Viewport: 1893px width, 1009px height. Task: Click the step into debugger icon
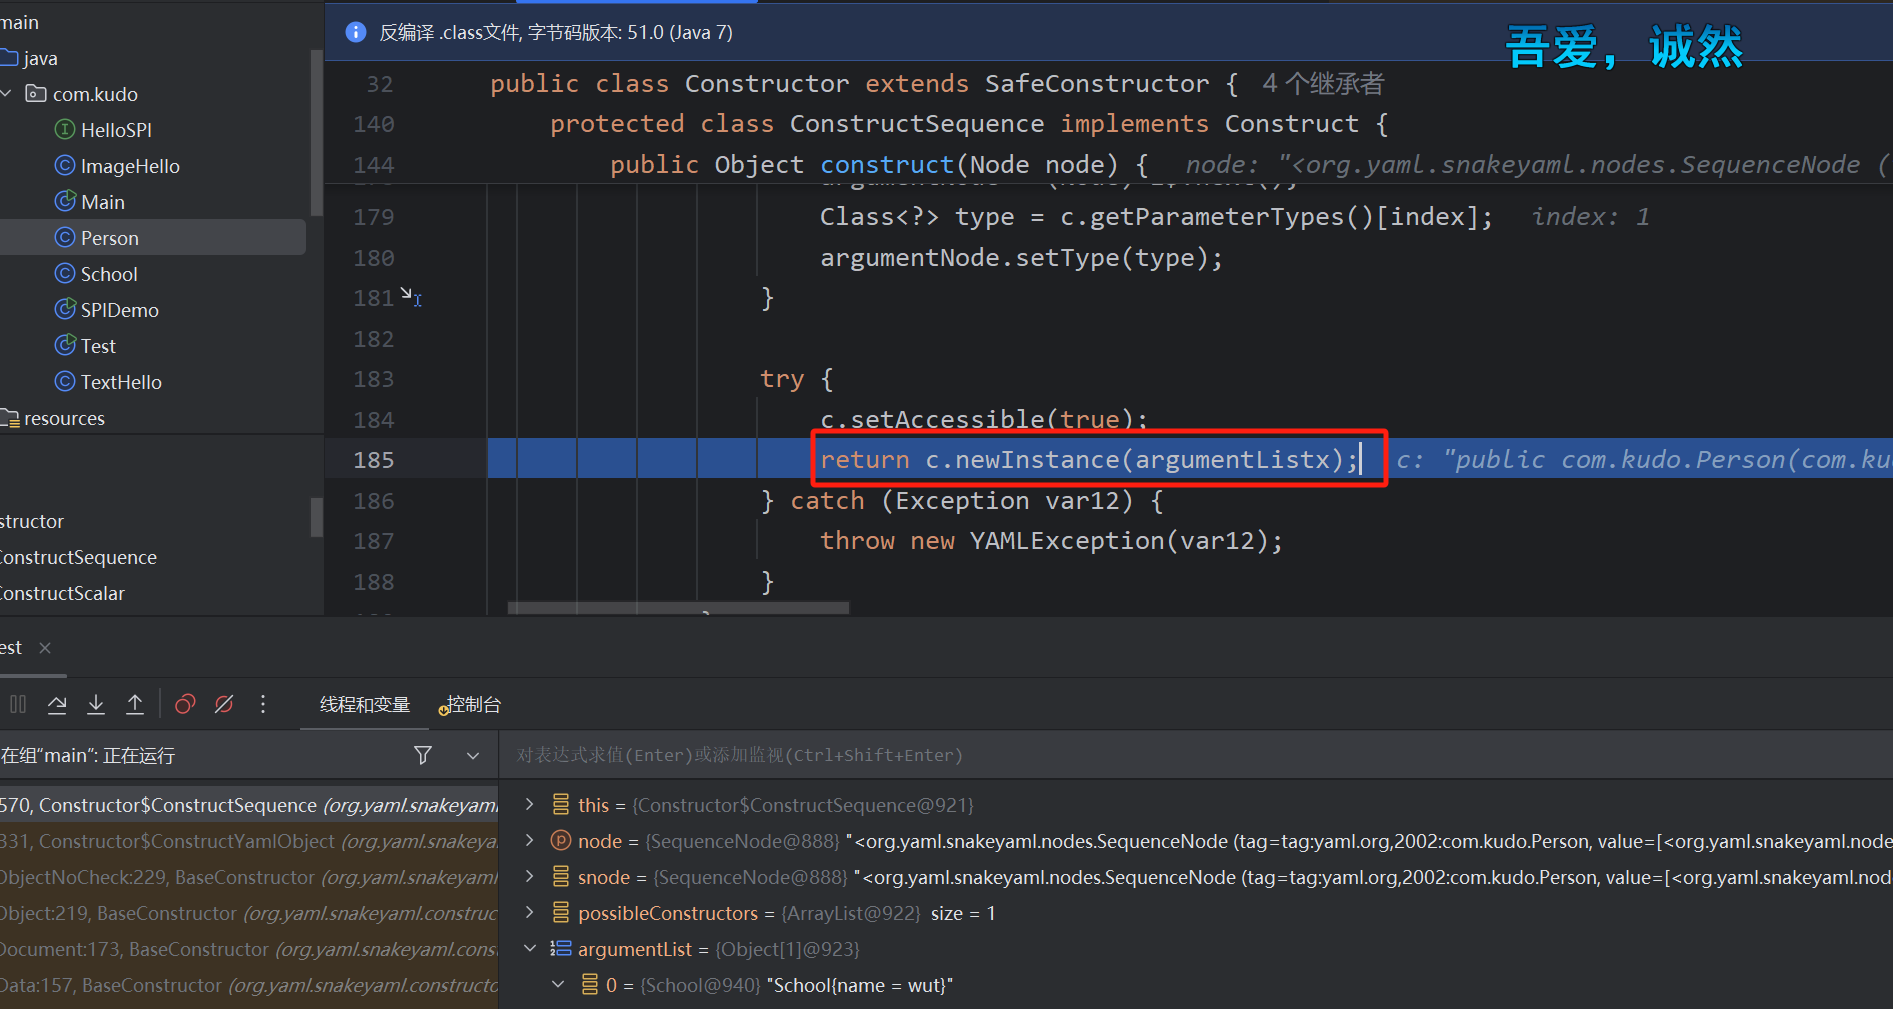(96, 704)
